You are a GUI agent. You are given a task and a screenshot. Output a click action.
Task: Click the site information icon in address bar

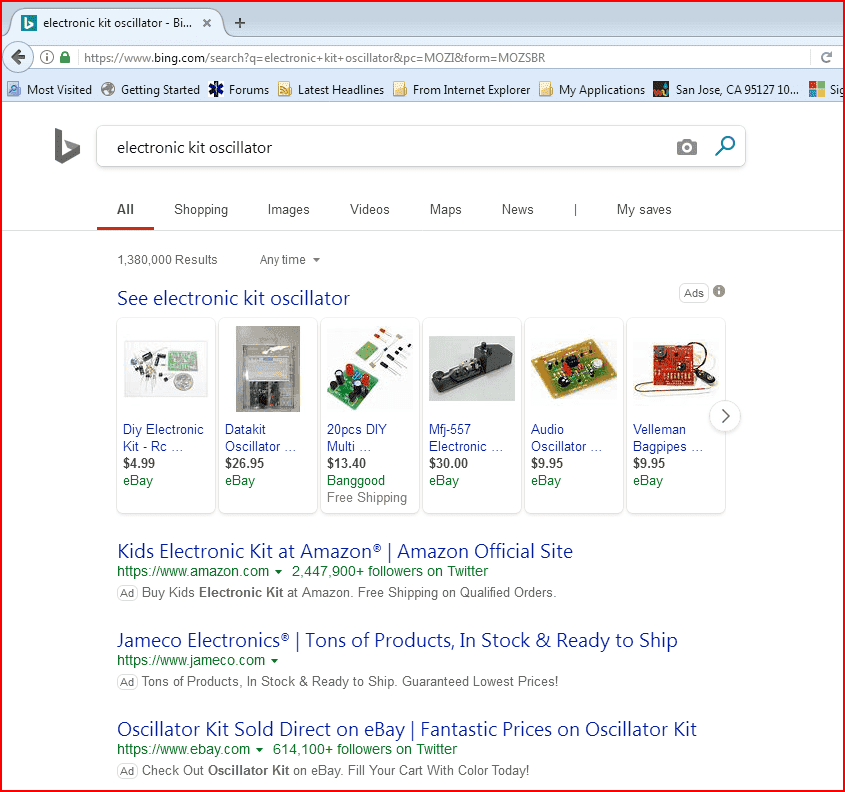pyautogui.click(x=47, y=58)
